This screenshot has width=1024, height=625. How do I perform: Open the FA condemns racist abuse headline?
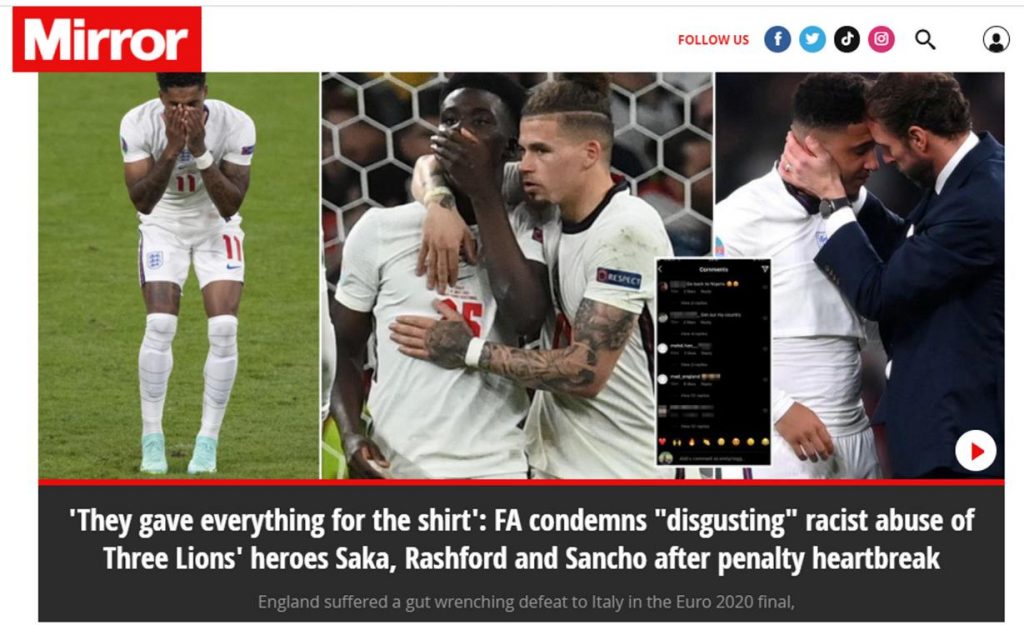coord(522,539)
